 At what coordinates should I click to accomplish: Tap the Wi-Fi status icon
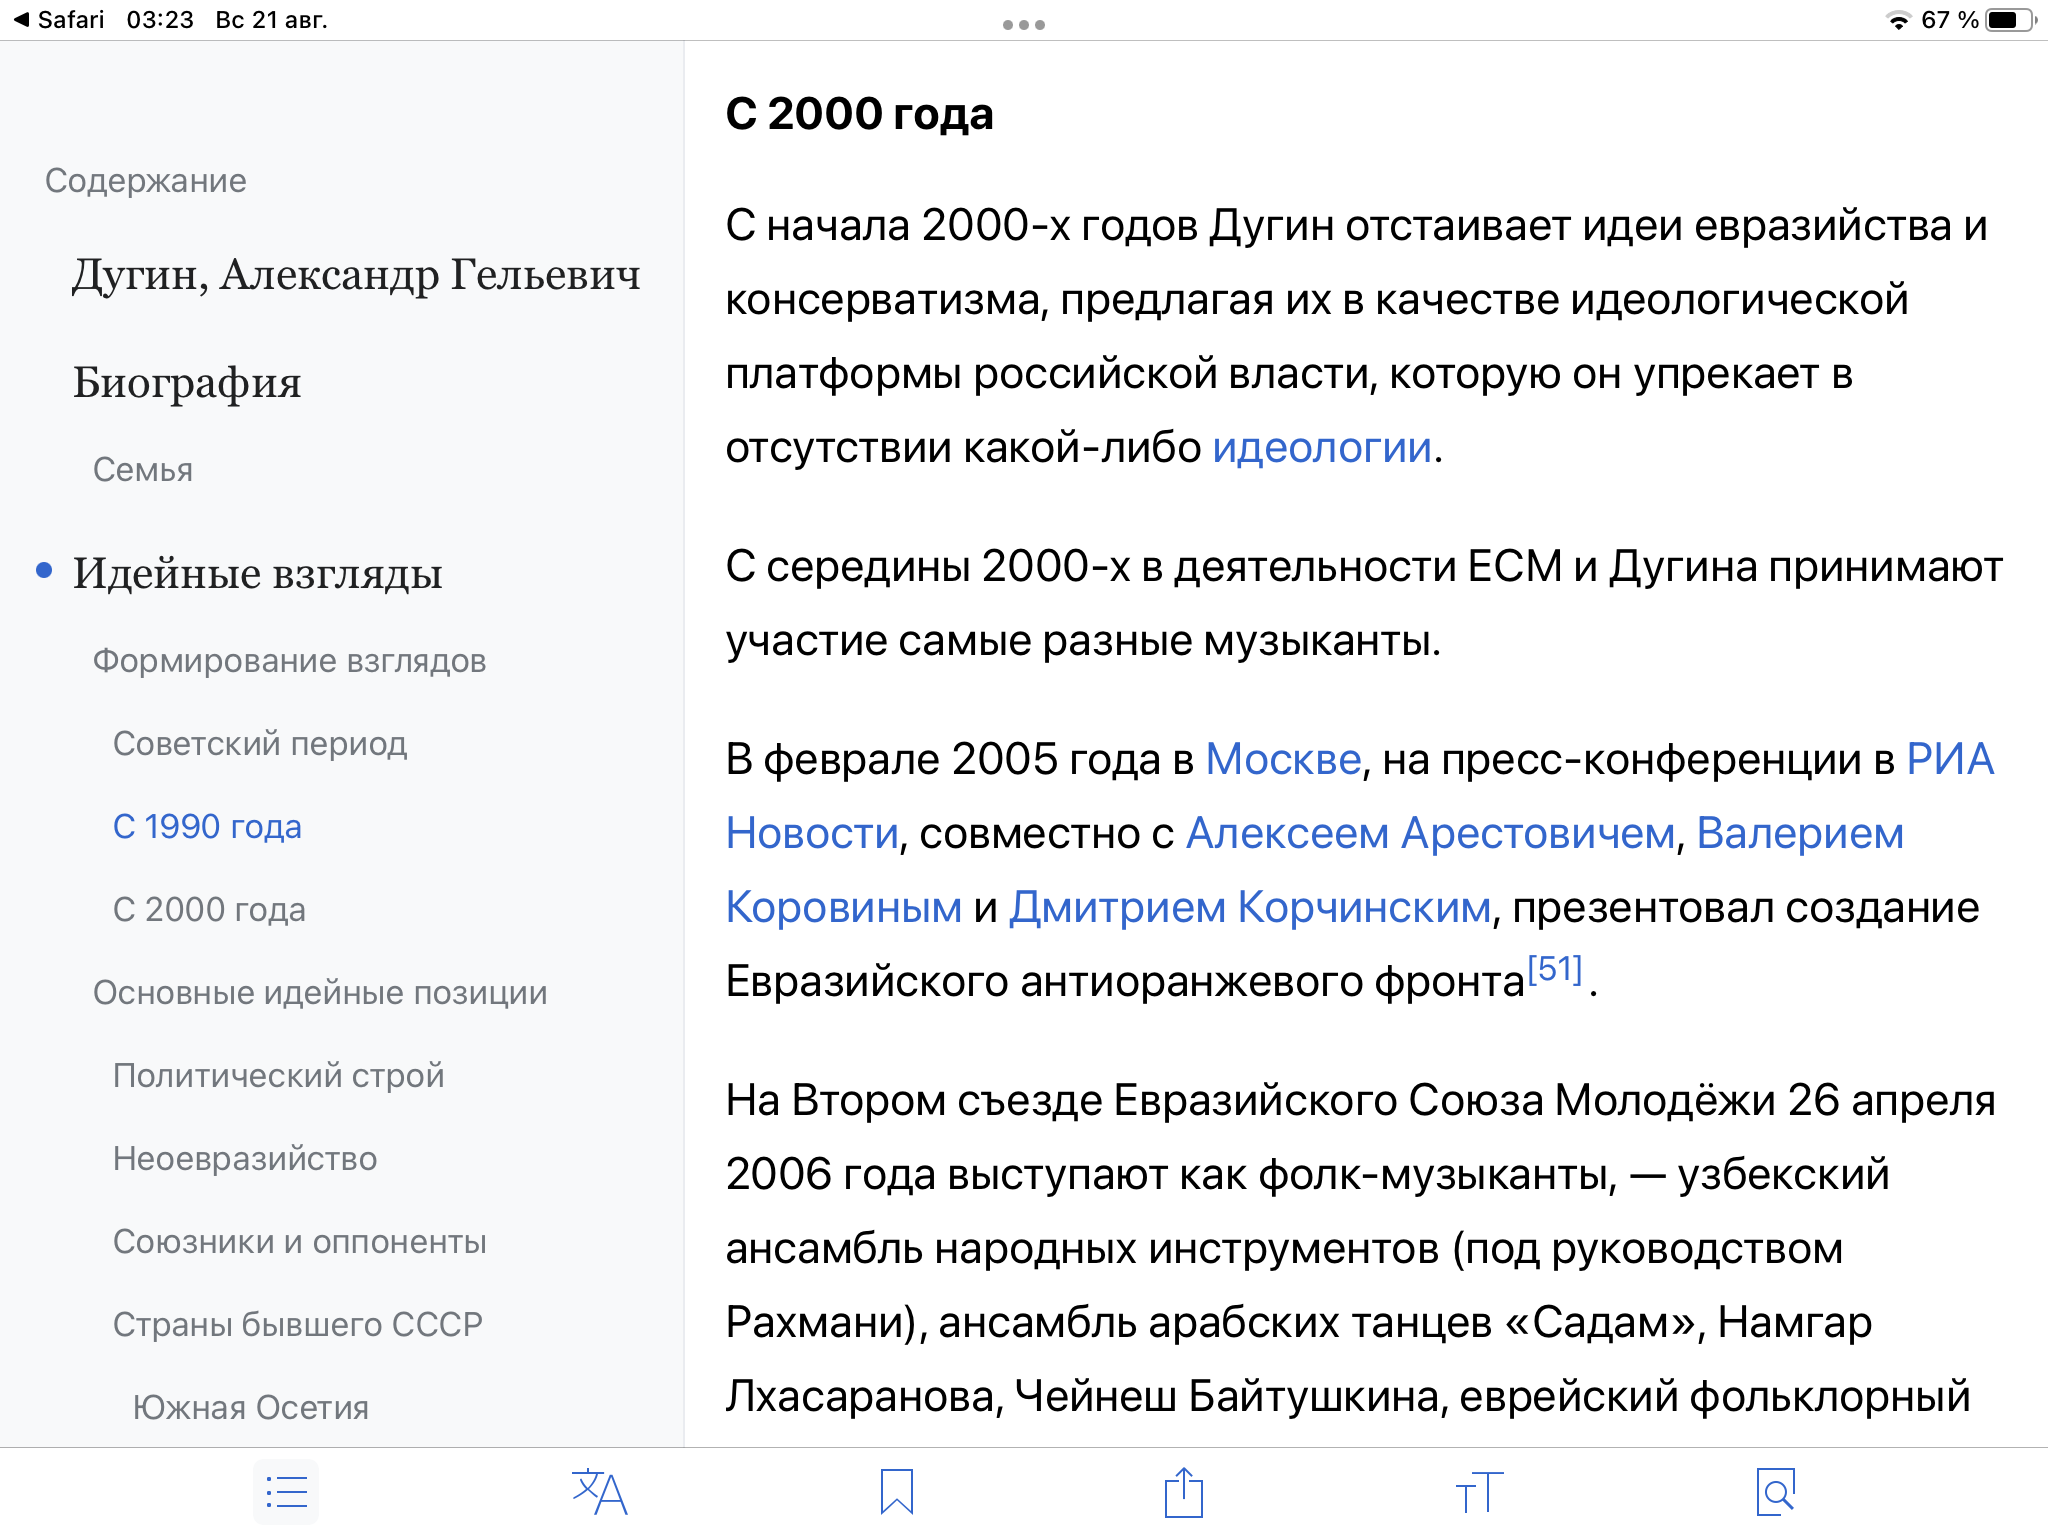tap(1897, 20)
